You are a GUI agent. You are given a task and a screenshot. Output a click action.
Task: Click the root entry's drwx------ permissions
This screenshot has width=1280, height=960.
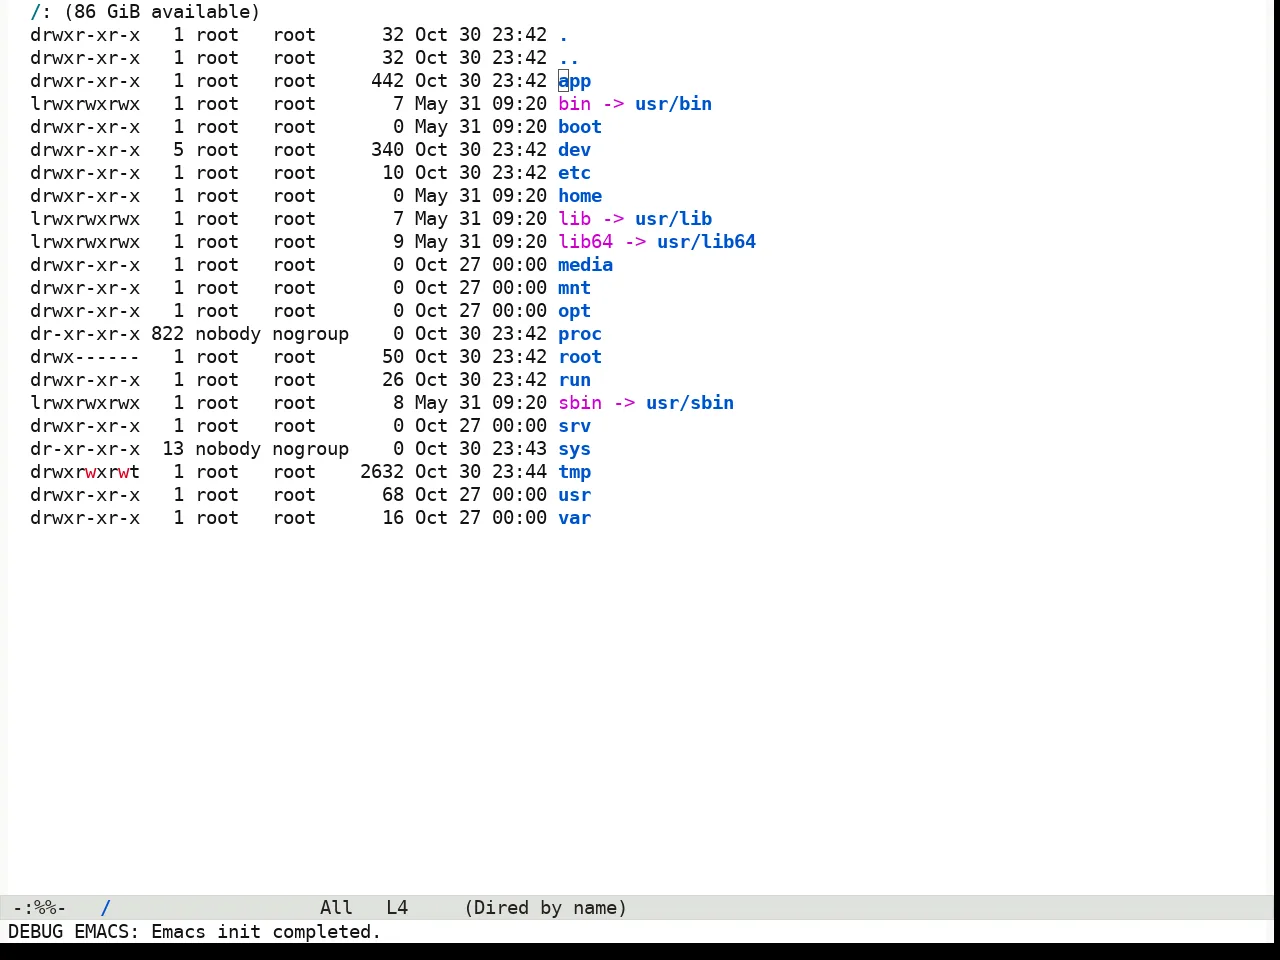coord(85,357)
